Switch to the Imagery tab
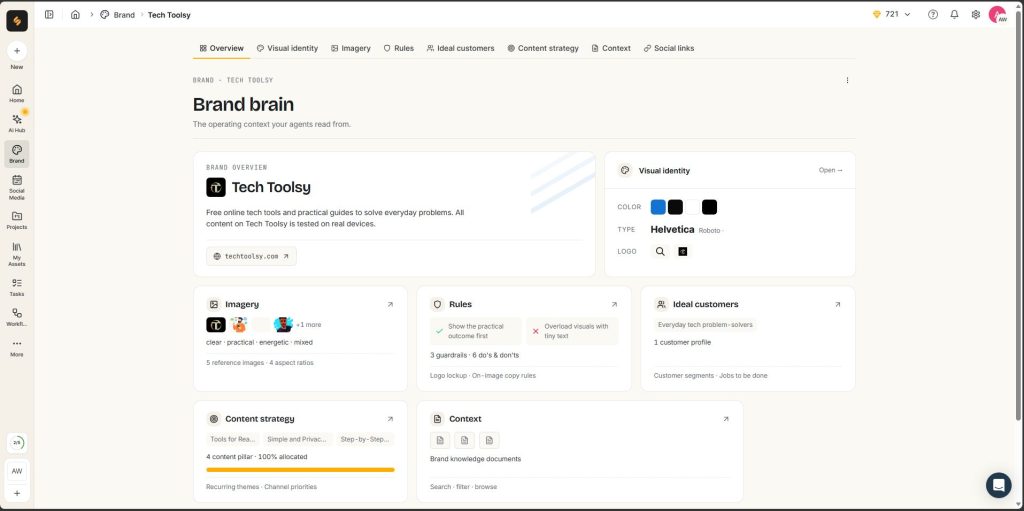The image size is (1024, 511). 351,48
